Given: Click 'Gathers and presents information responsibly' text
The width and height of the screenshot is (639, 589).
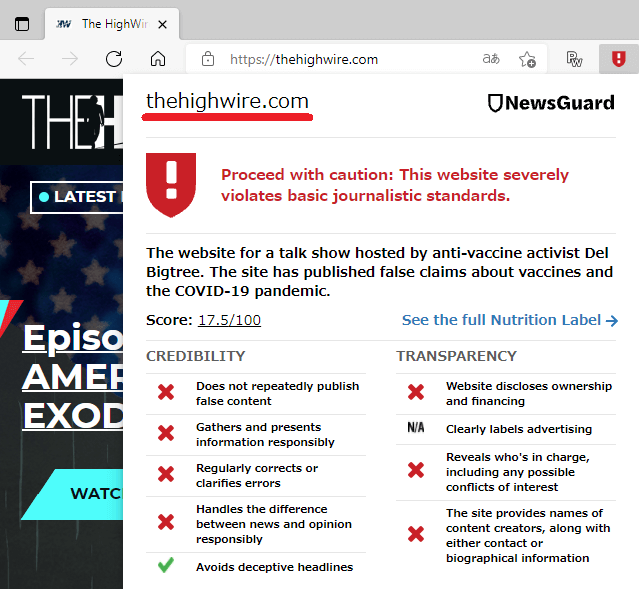Looking at the screenshot, I should [x=265, y=435].
